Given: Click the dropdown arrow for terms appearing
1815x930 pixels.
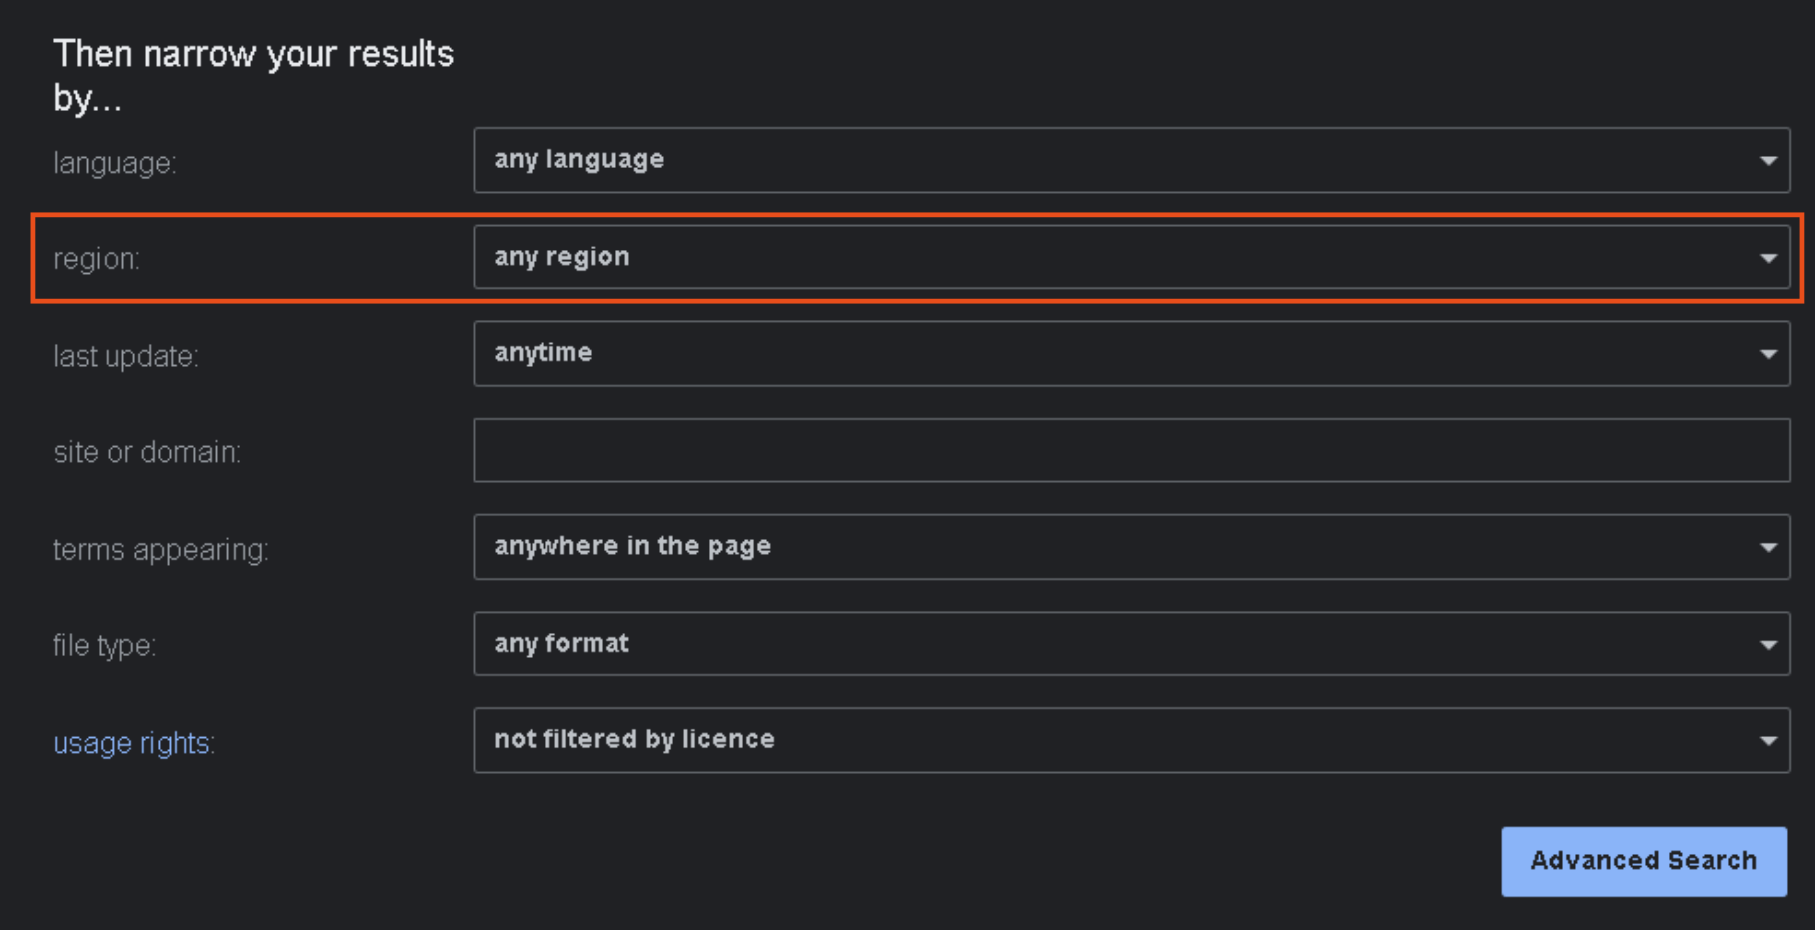Looking at the screenshot, I should click(1768, 547).
